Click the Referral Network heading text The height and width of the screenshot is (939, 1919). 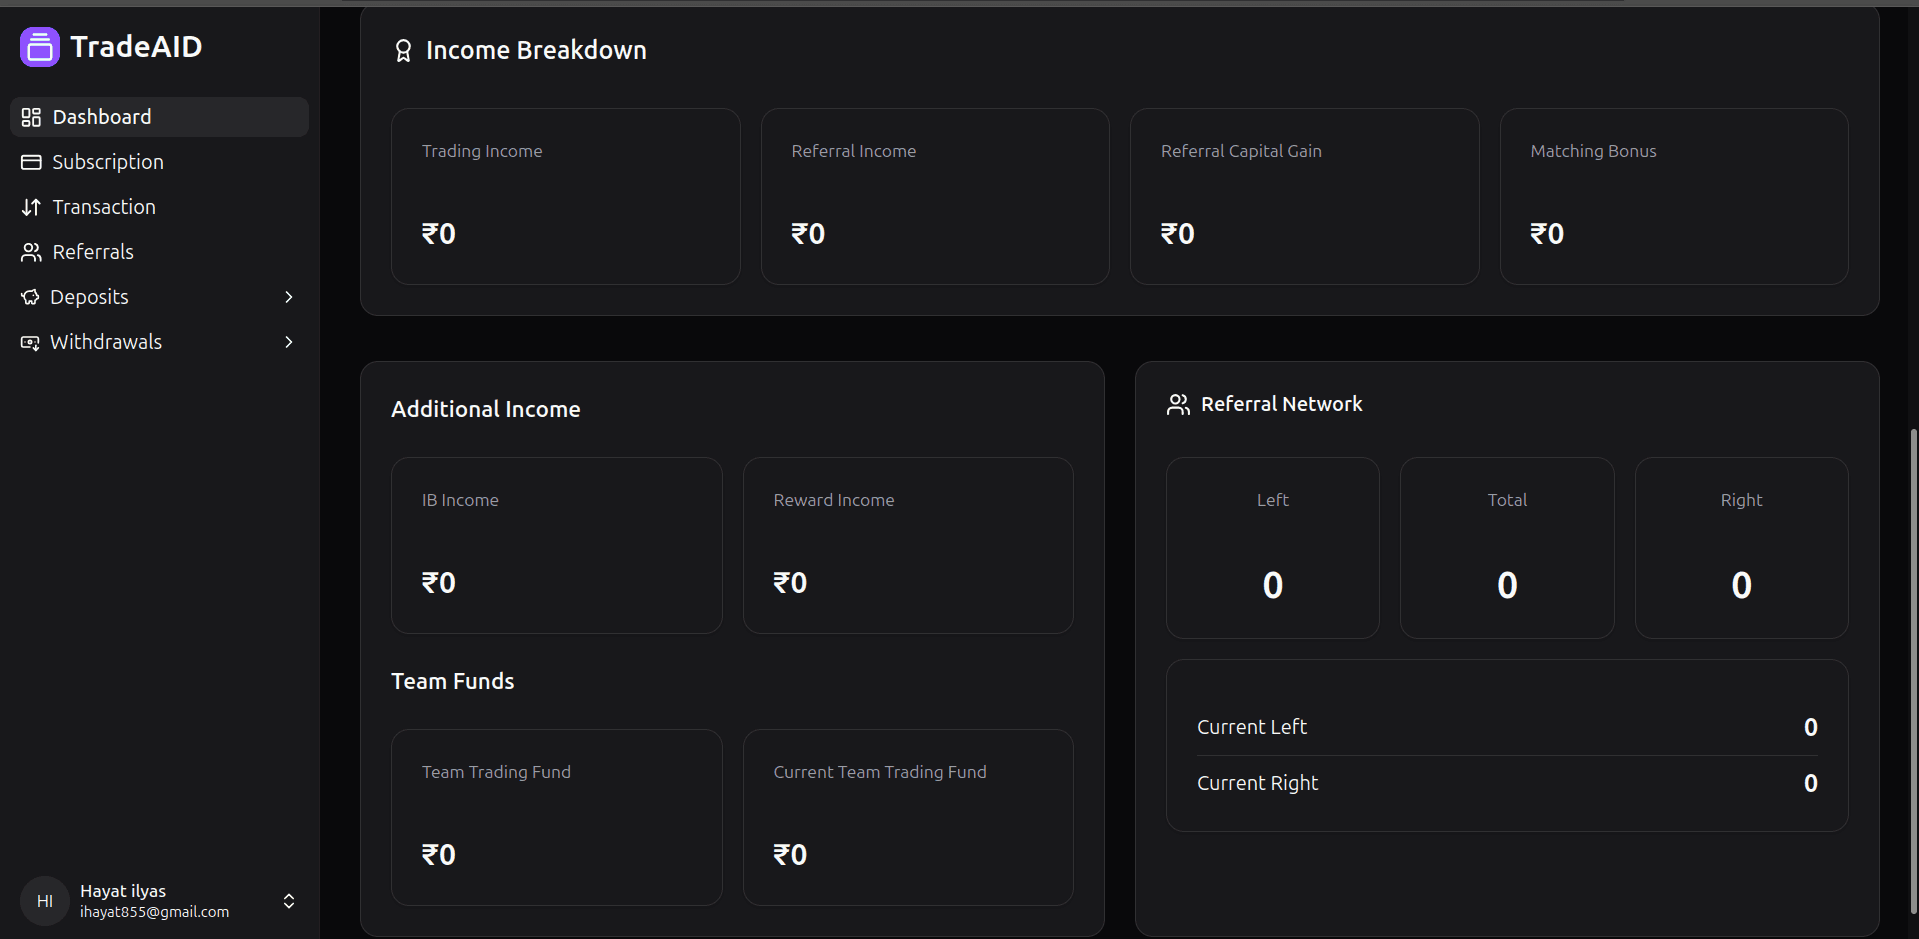click(1282, 404)
